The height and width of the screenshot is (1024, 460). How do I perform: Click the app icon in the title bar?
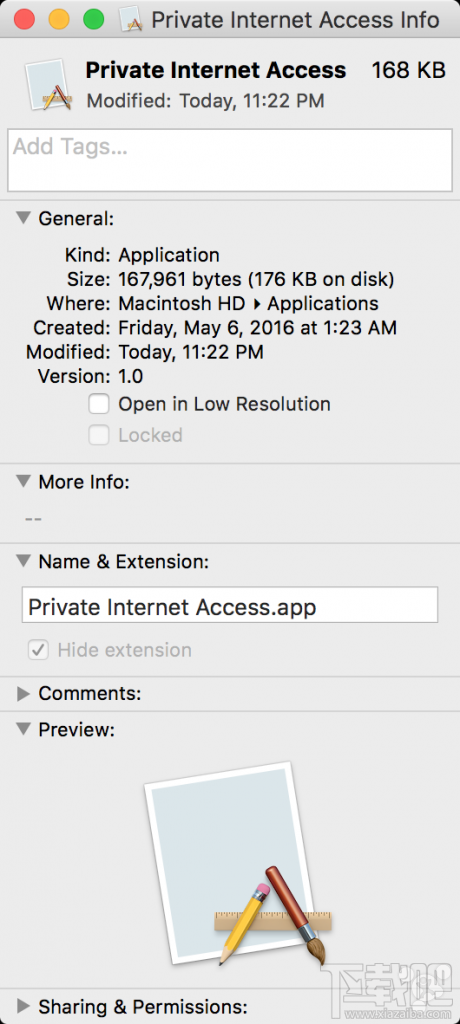click(x=132, y=19)
